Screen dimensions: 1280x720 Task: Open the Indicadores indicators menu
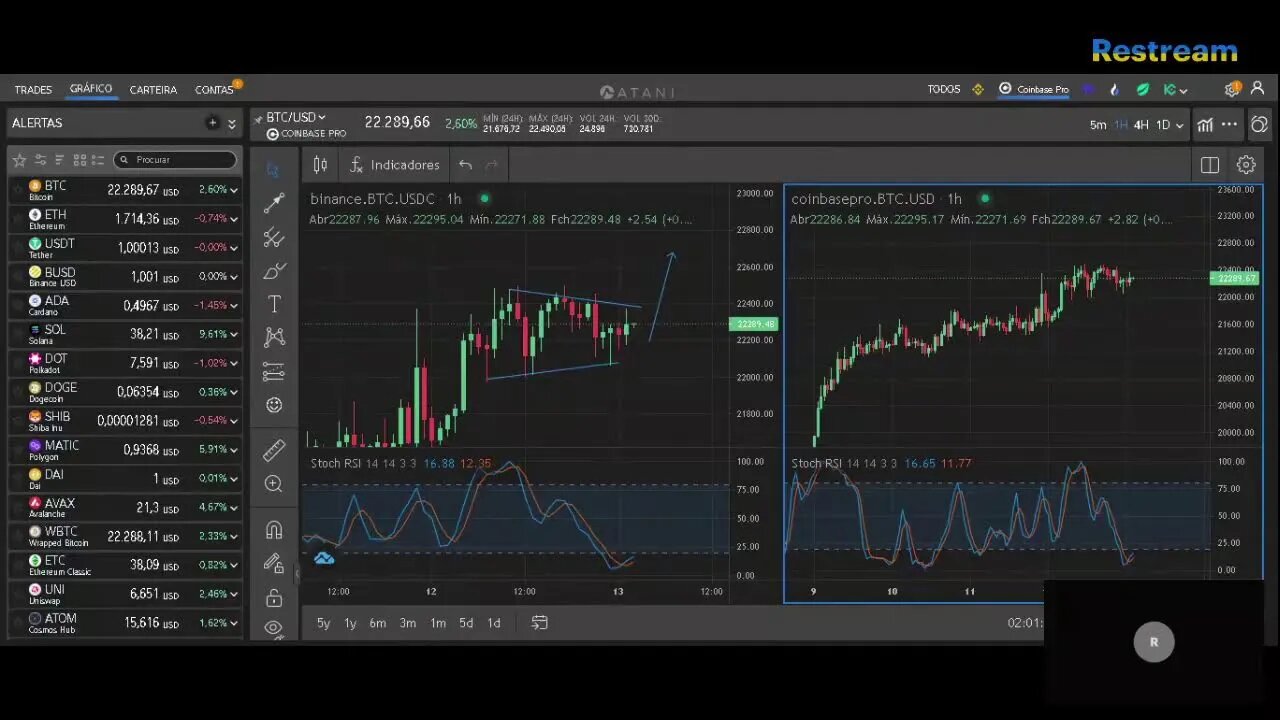[395, 165]
